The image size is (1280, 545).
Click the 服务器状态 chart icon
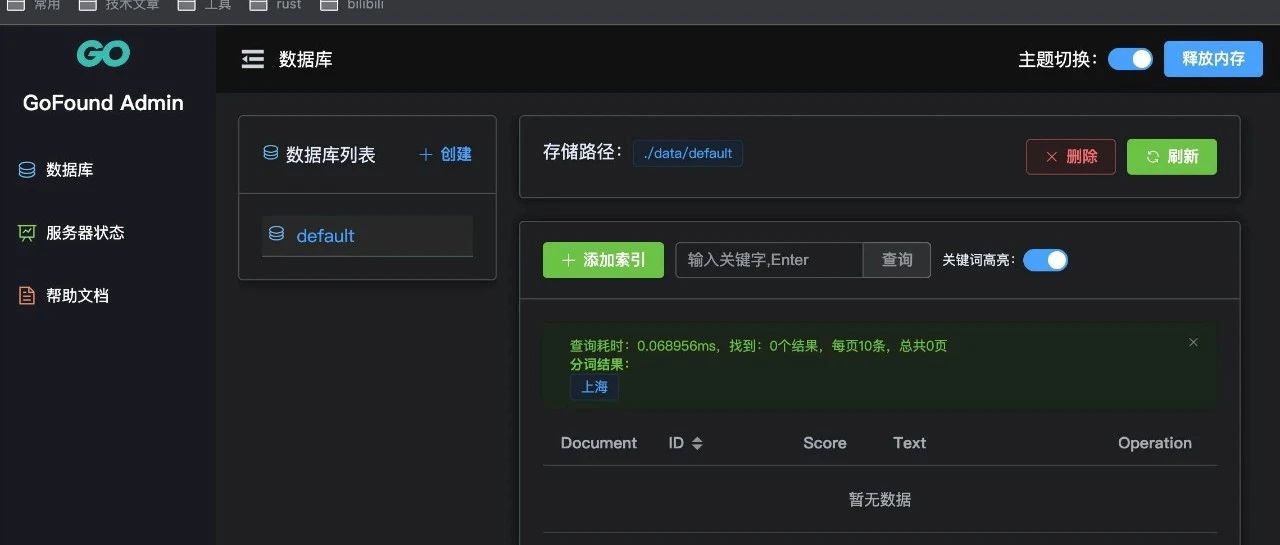pos(28,232)
